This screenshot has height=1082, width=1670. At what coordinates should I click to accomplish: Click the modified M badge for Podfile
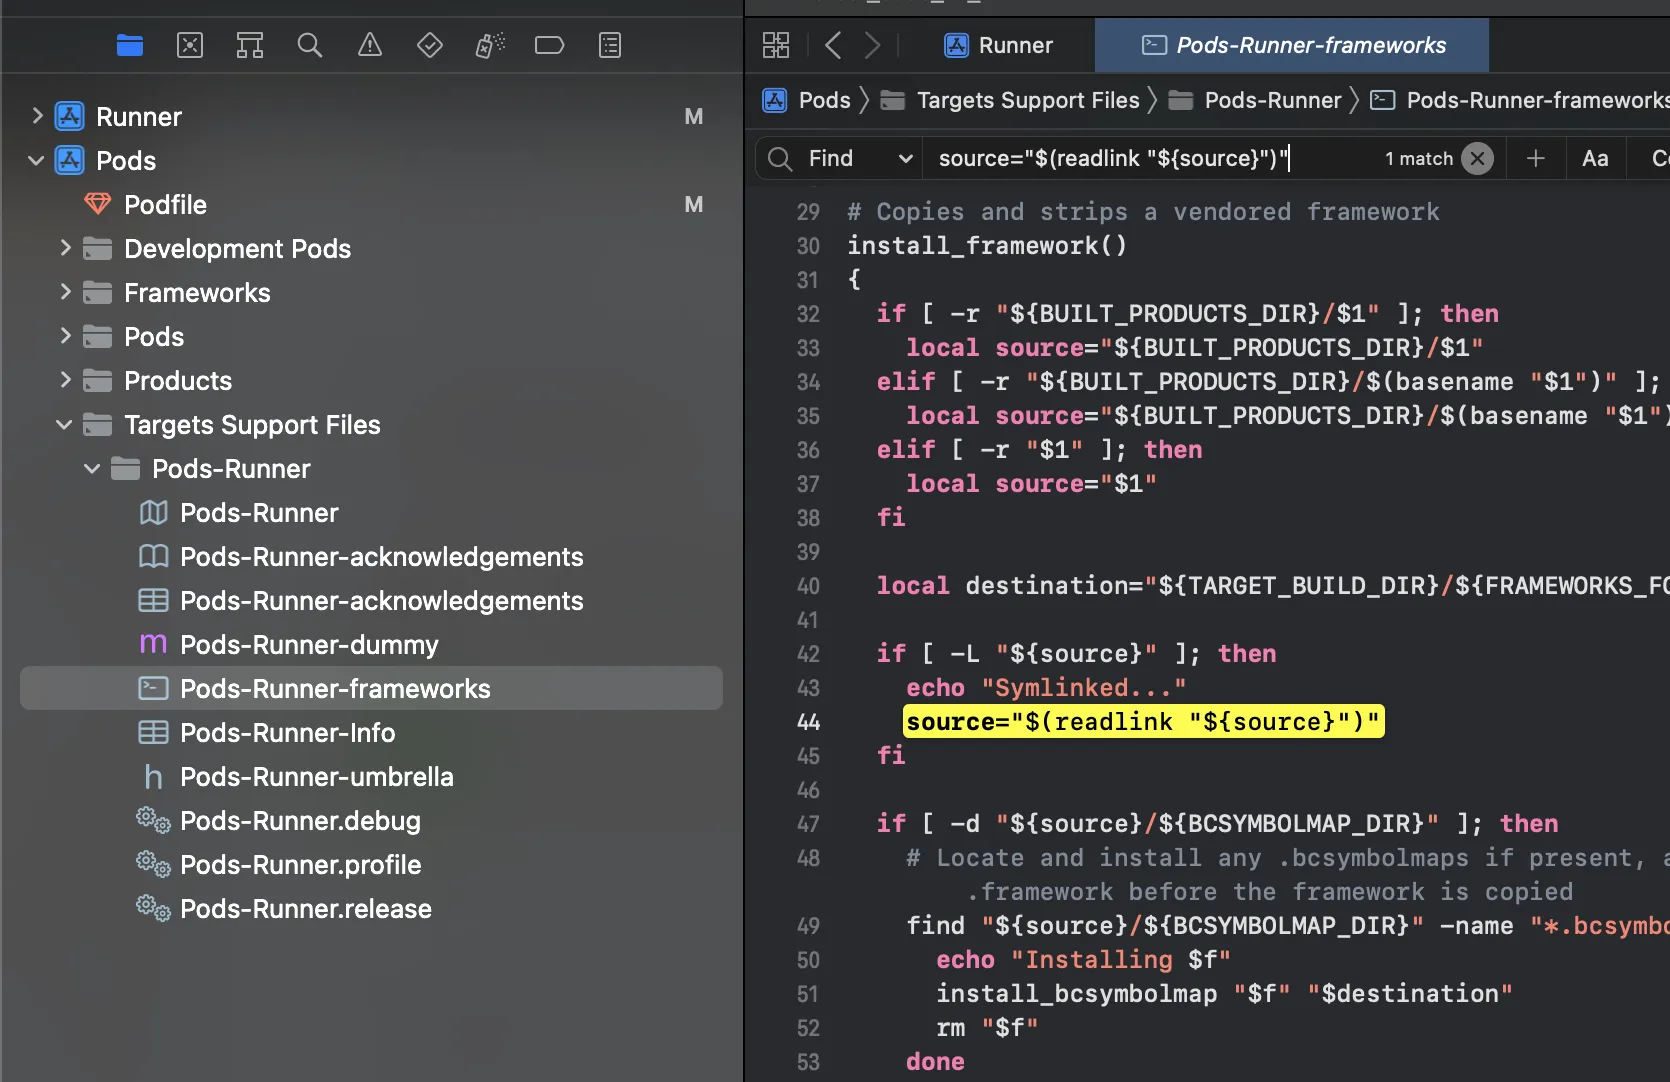(693, 204)
